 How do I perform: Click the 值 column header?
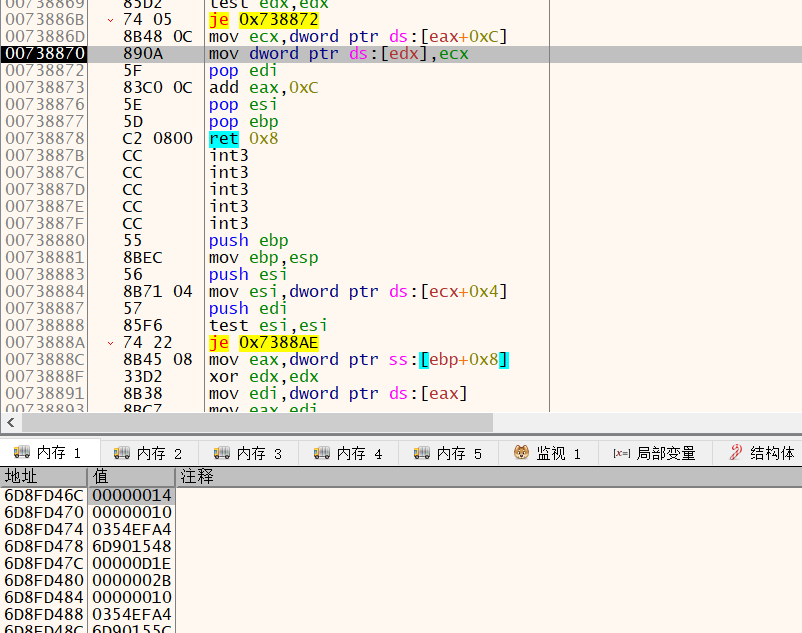point(131,477)
